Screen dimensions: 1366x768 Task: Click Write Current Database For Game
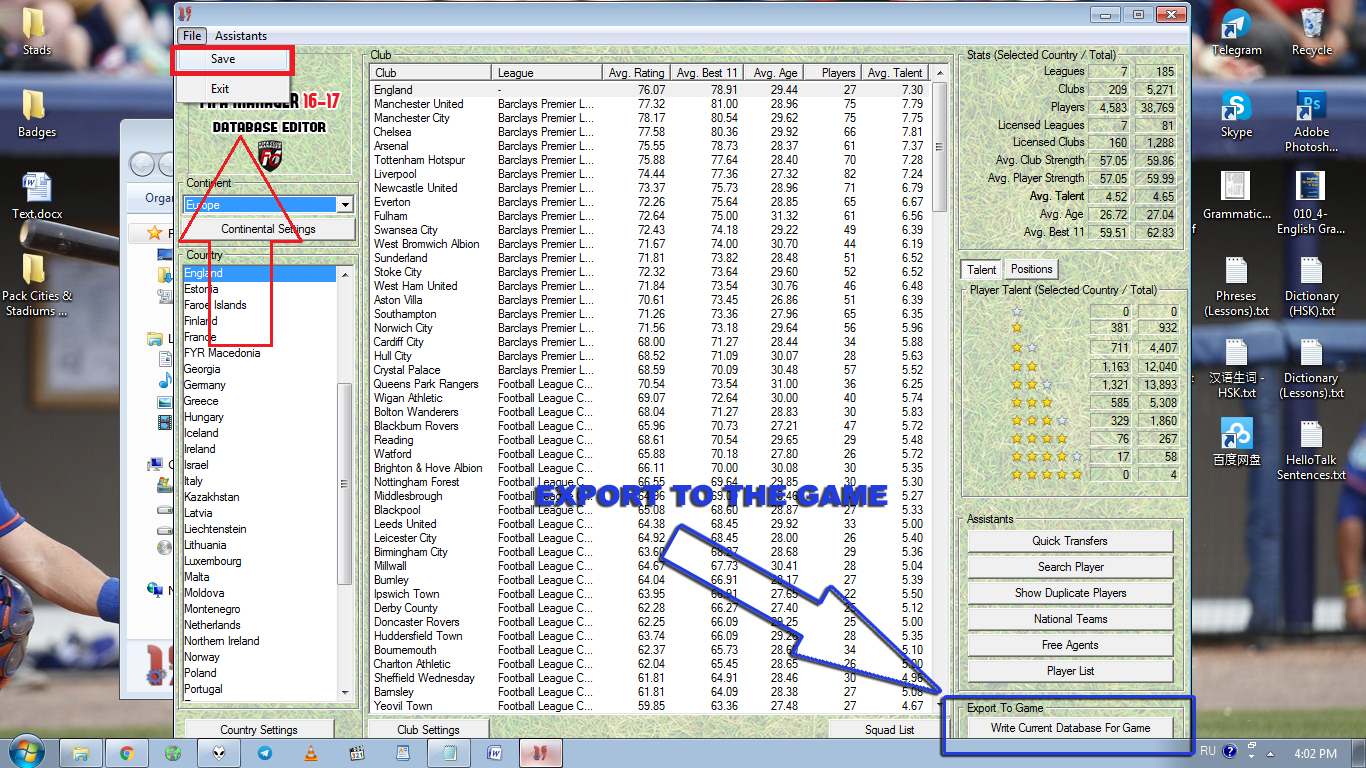tap(1070, 728)
